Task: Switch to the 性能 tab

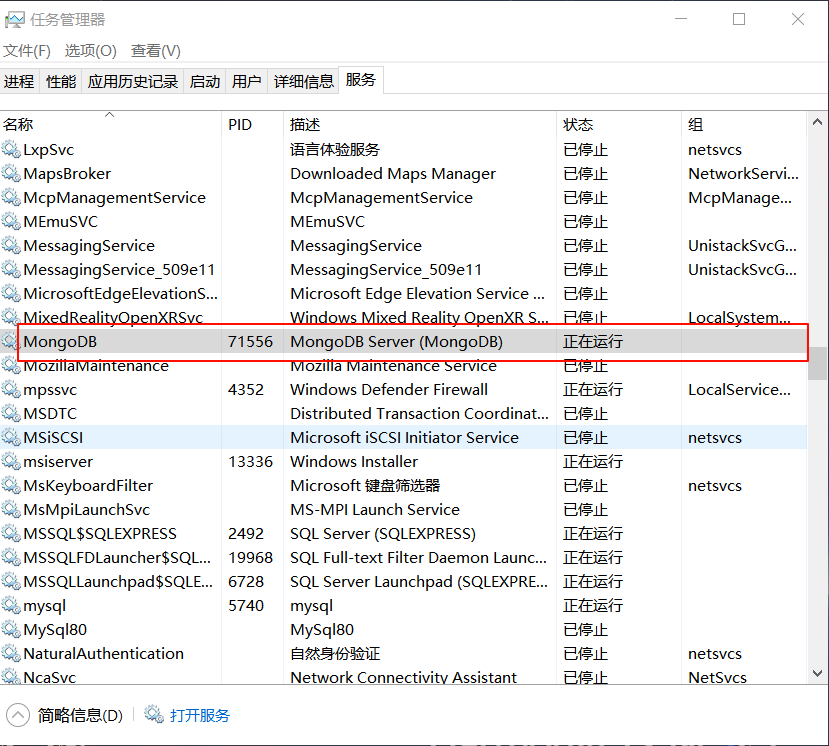Action: coord(61,81)
